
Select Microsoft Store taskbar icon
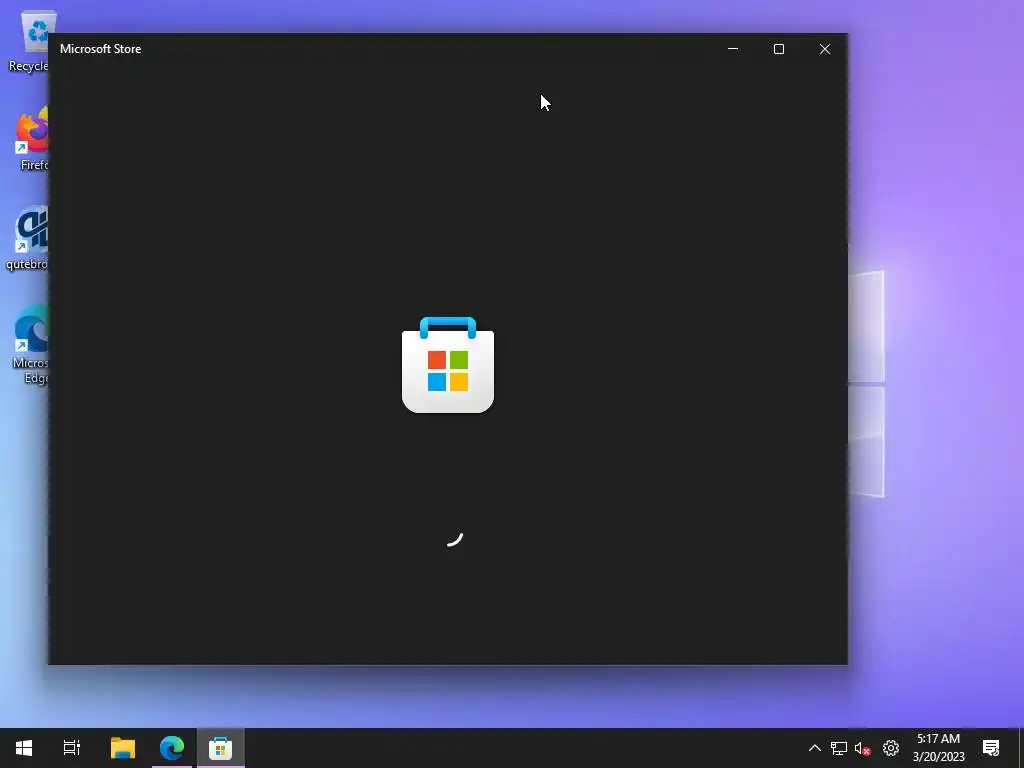221,748
